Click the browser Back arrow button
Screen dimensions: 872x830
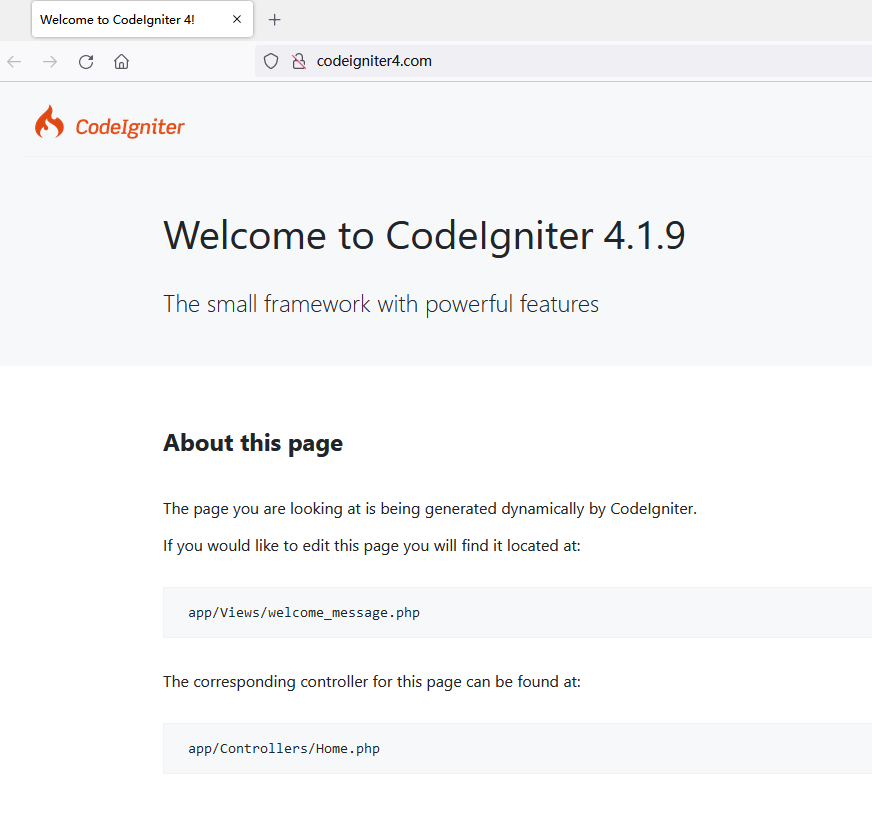click(14, 62)
